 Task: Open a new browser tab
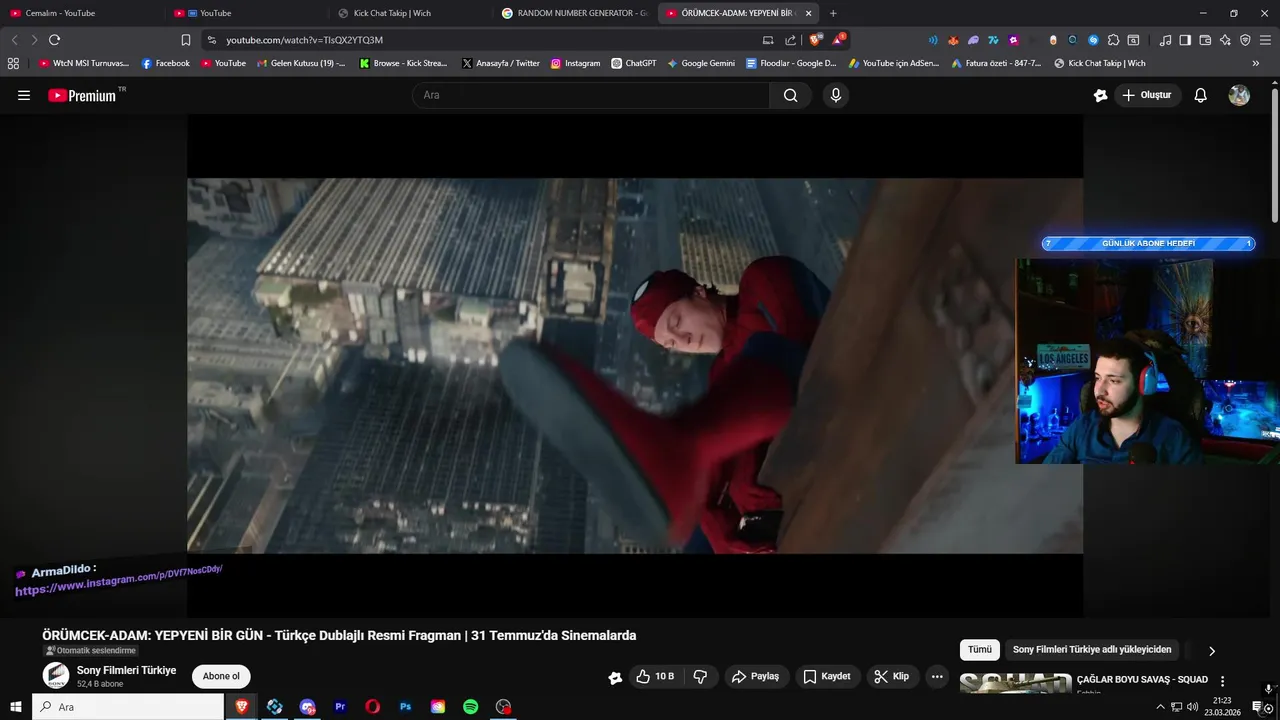(833, 13)
